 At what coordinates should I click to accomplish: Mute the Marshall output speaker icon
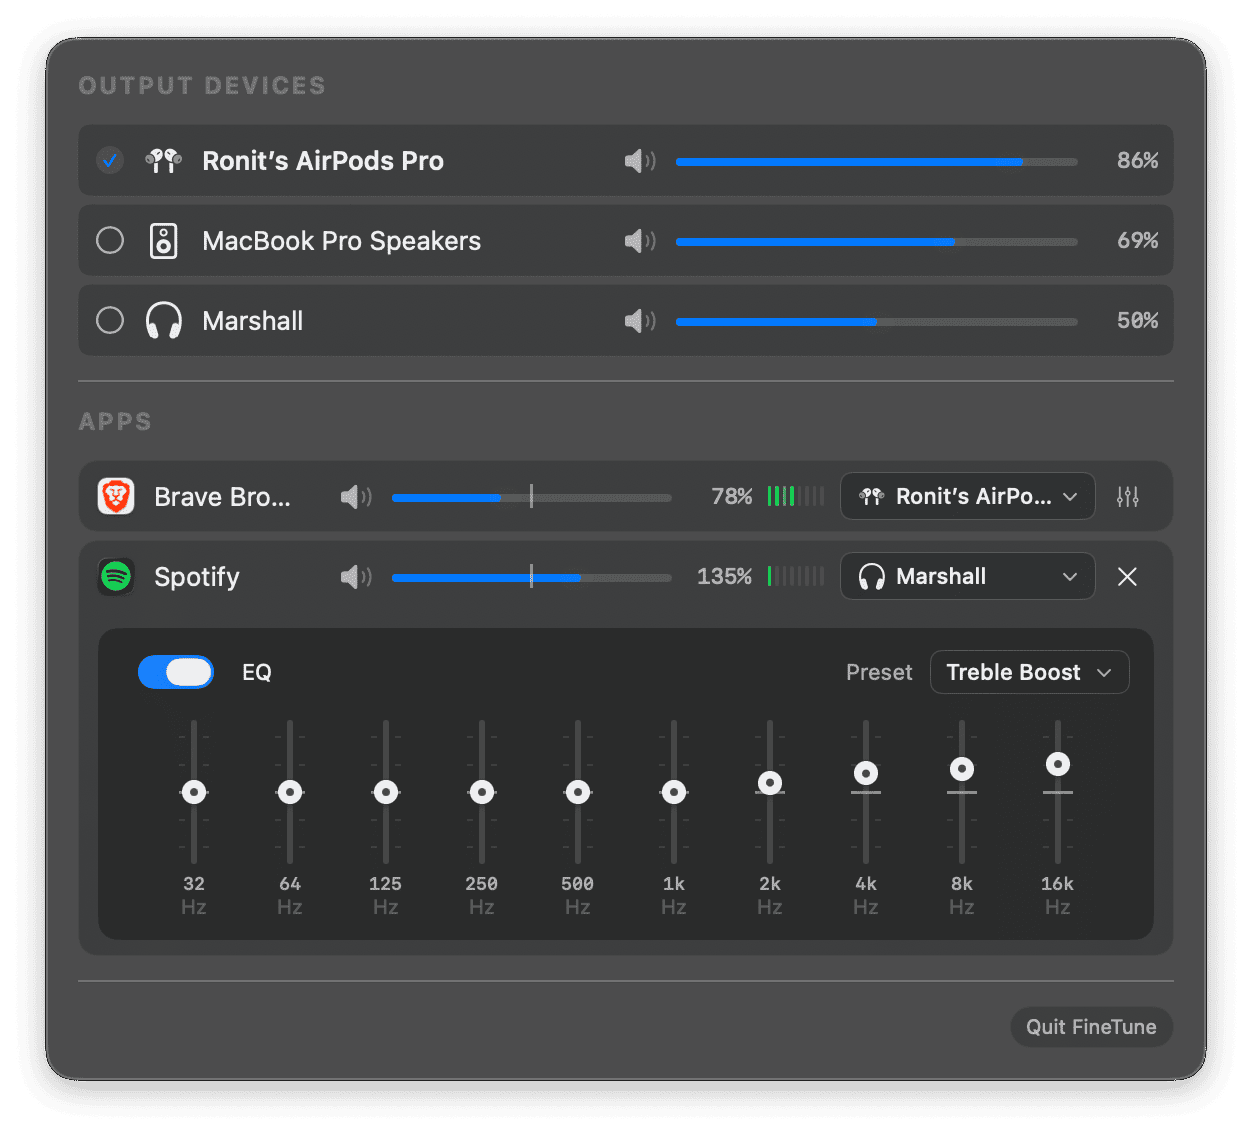pos(639,321)
